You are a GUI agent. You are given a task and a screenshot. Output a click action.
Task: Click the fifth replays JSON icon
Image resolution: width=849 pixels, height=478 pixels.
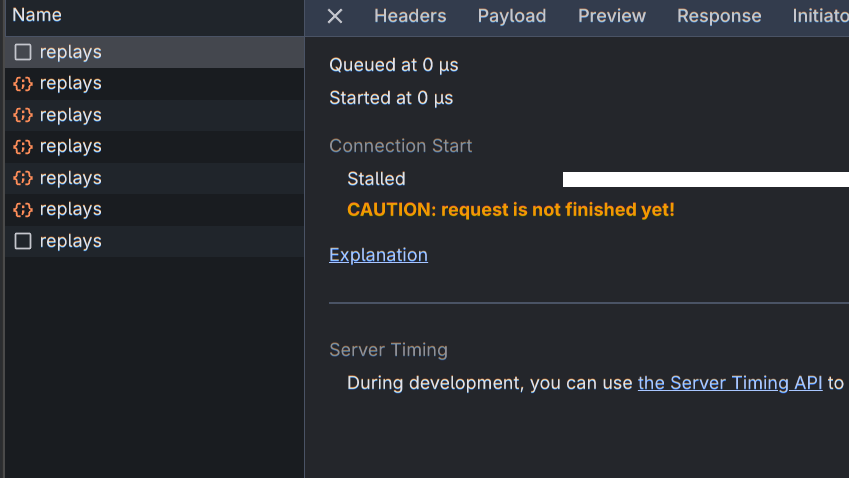click(23, 178)
